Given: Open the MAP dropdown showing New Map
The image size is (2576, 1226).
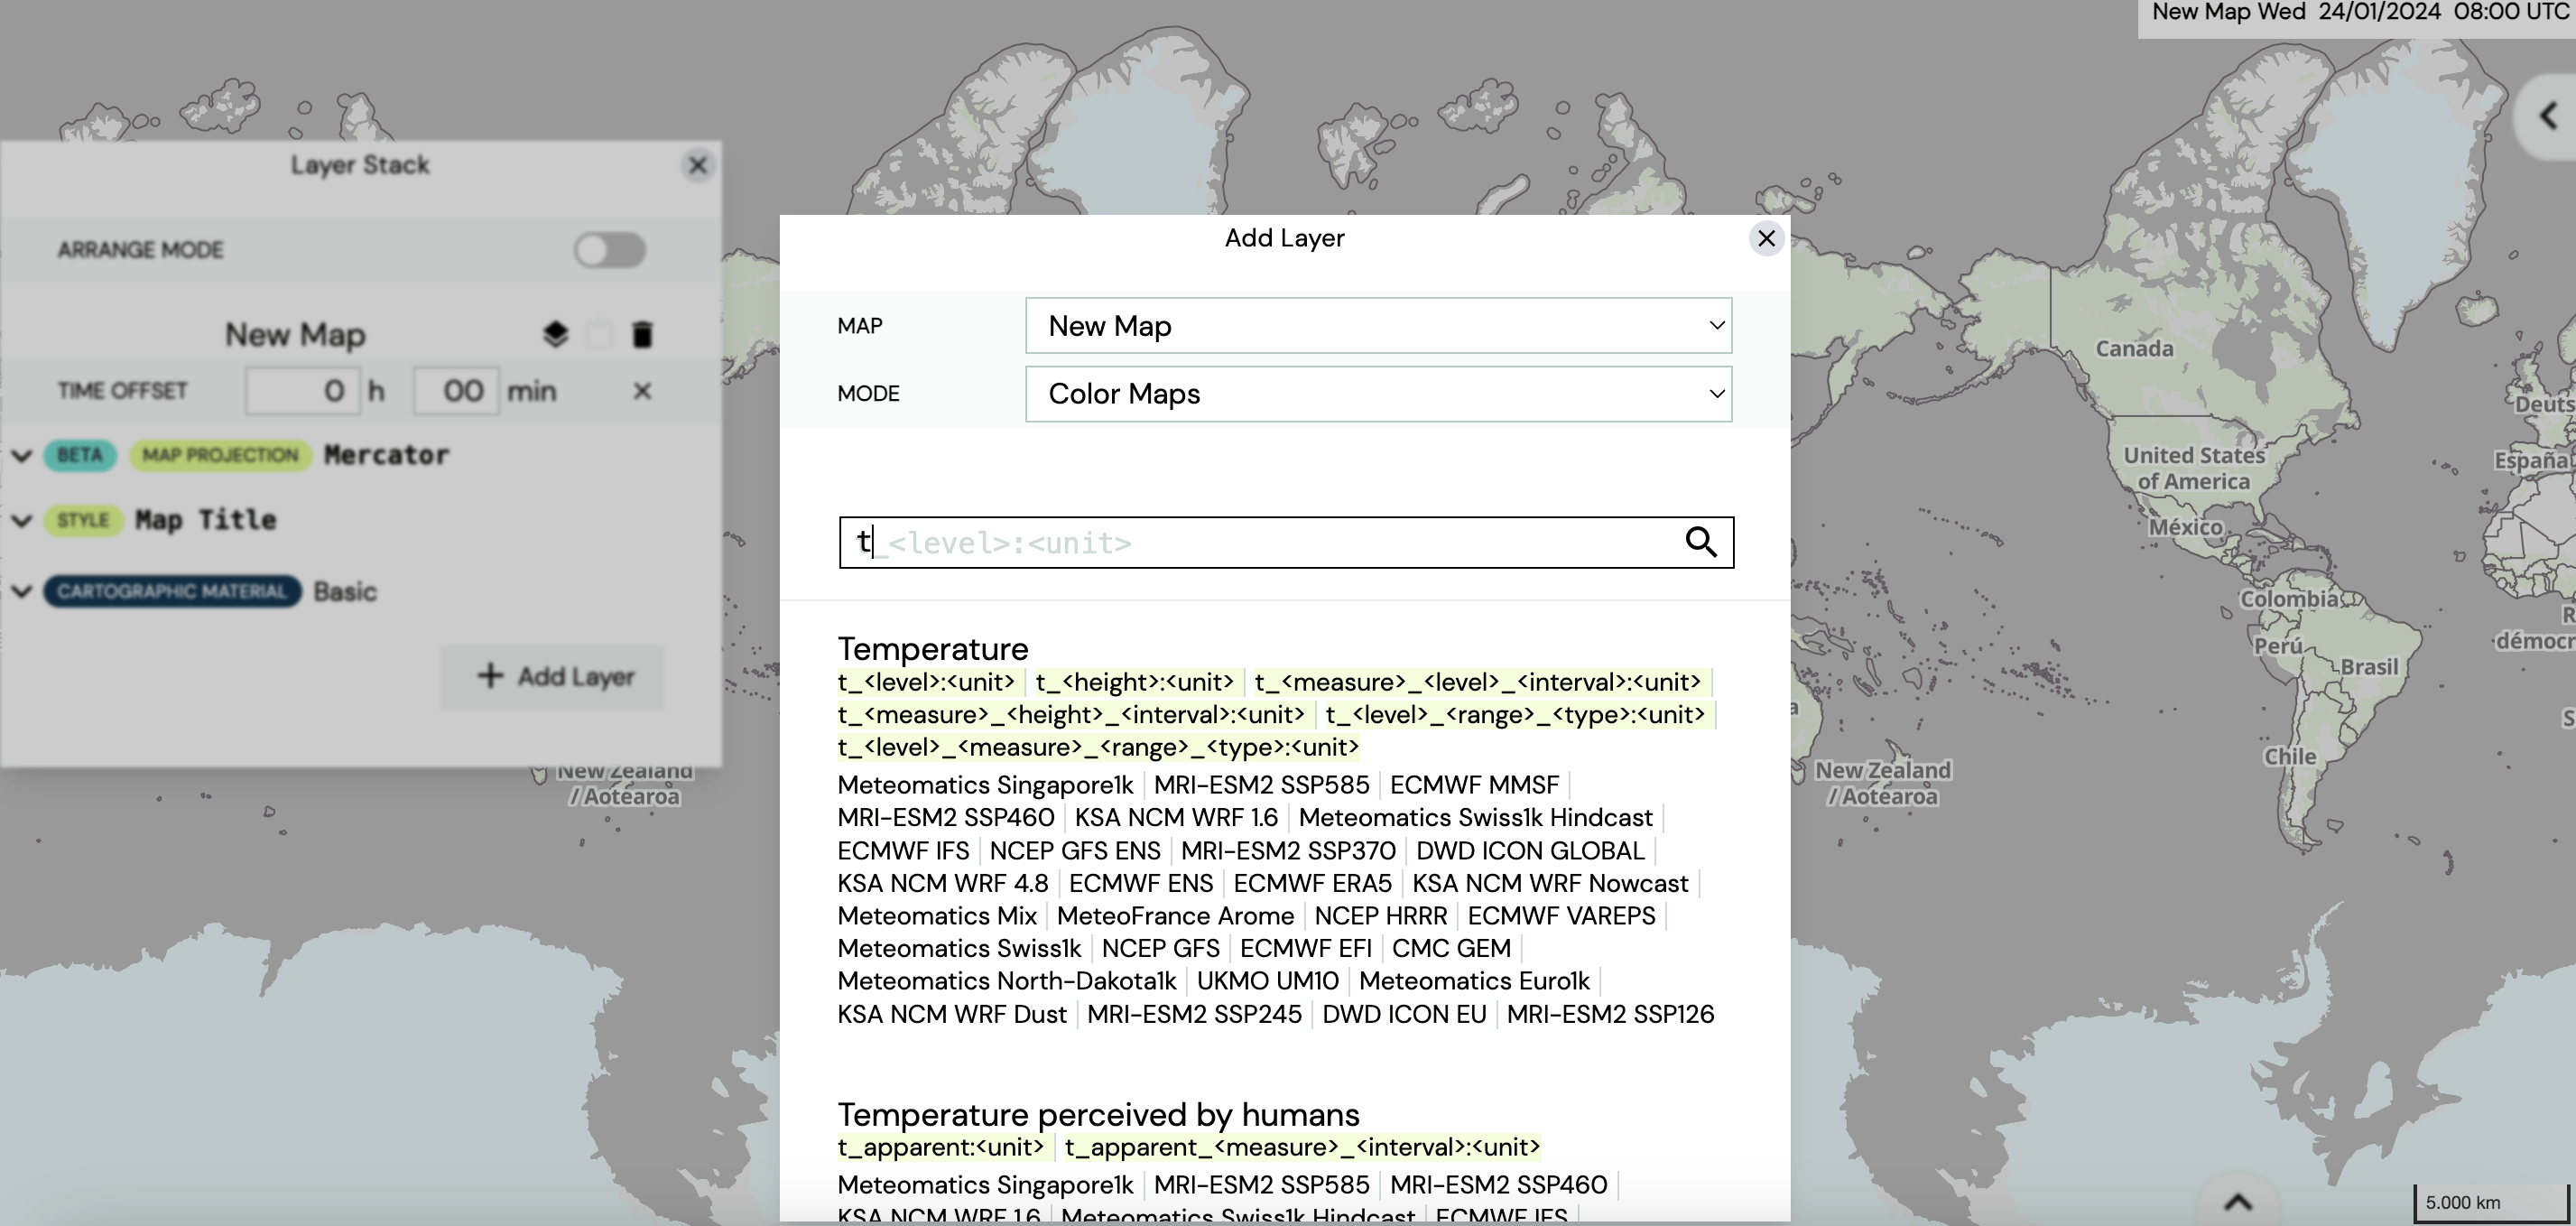Looking at the screenshot, I should click(x=1378, y=326).
